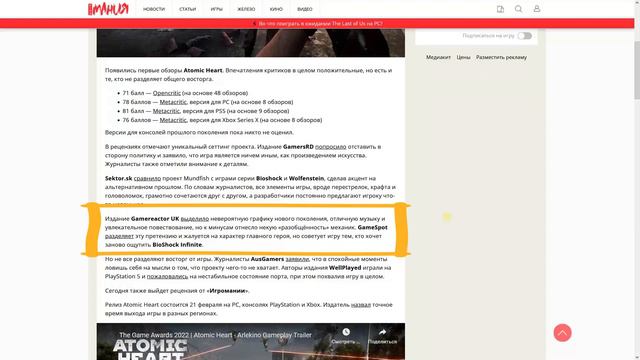Open the Видео menu item
This screenshot has height=360, width=640.
[x=304, y=9]
